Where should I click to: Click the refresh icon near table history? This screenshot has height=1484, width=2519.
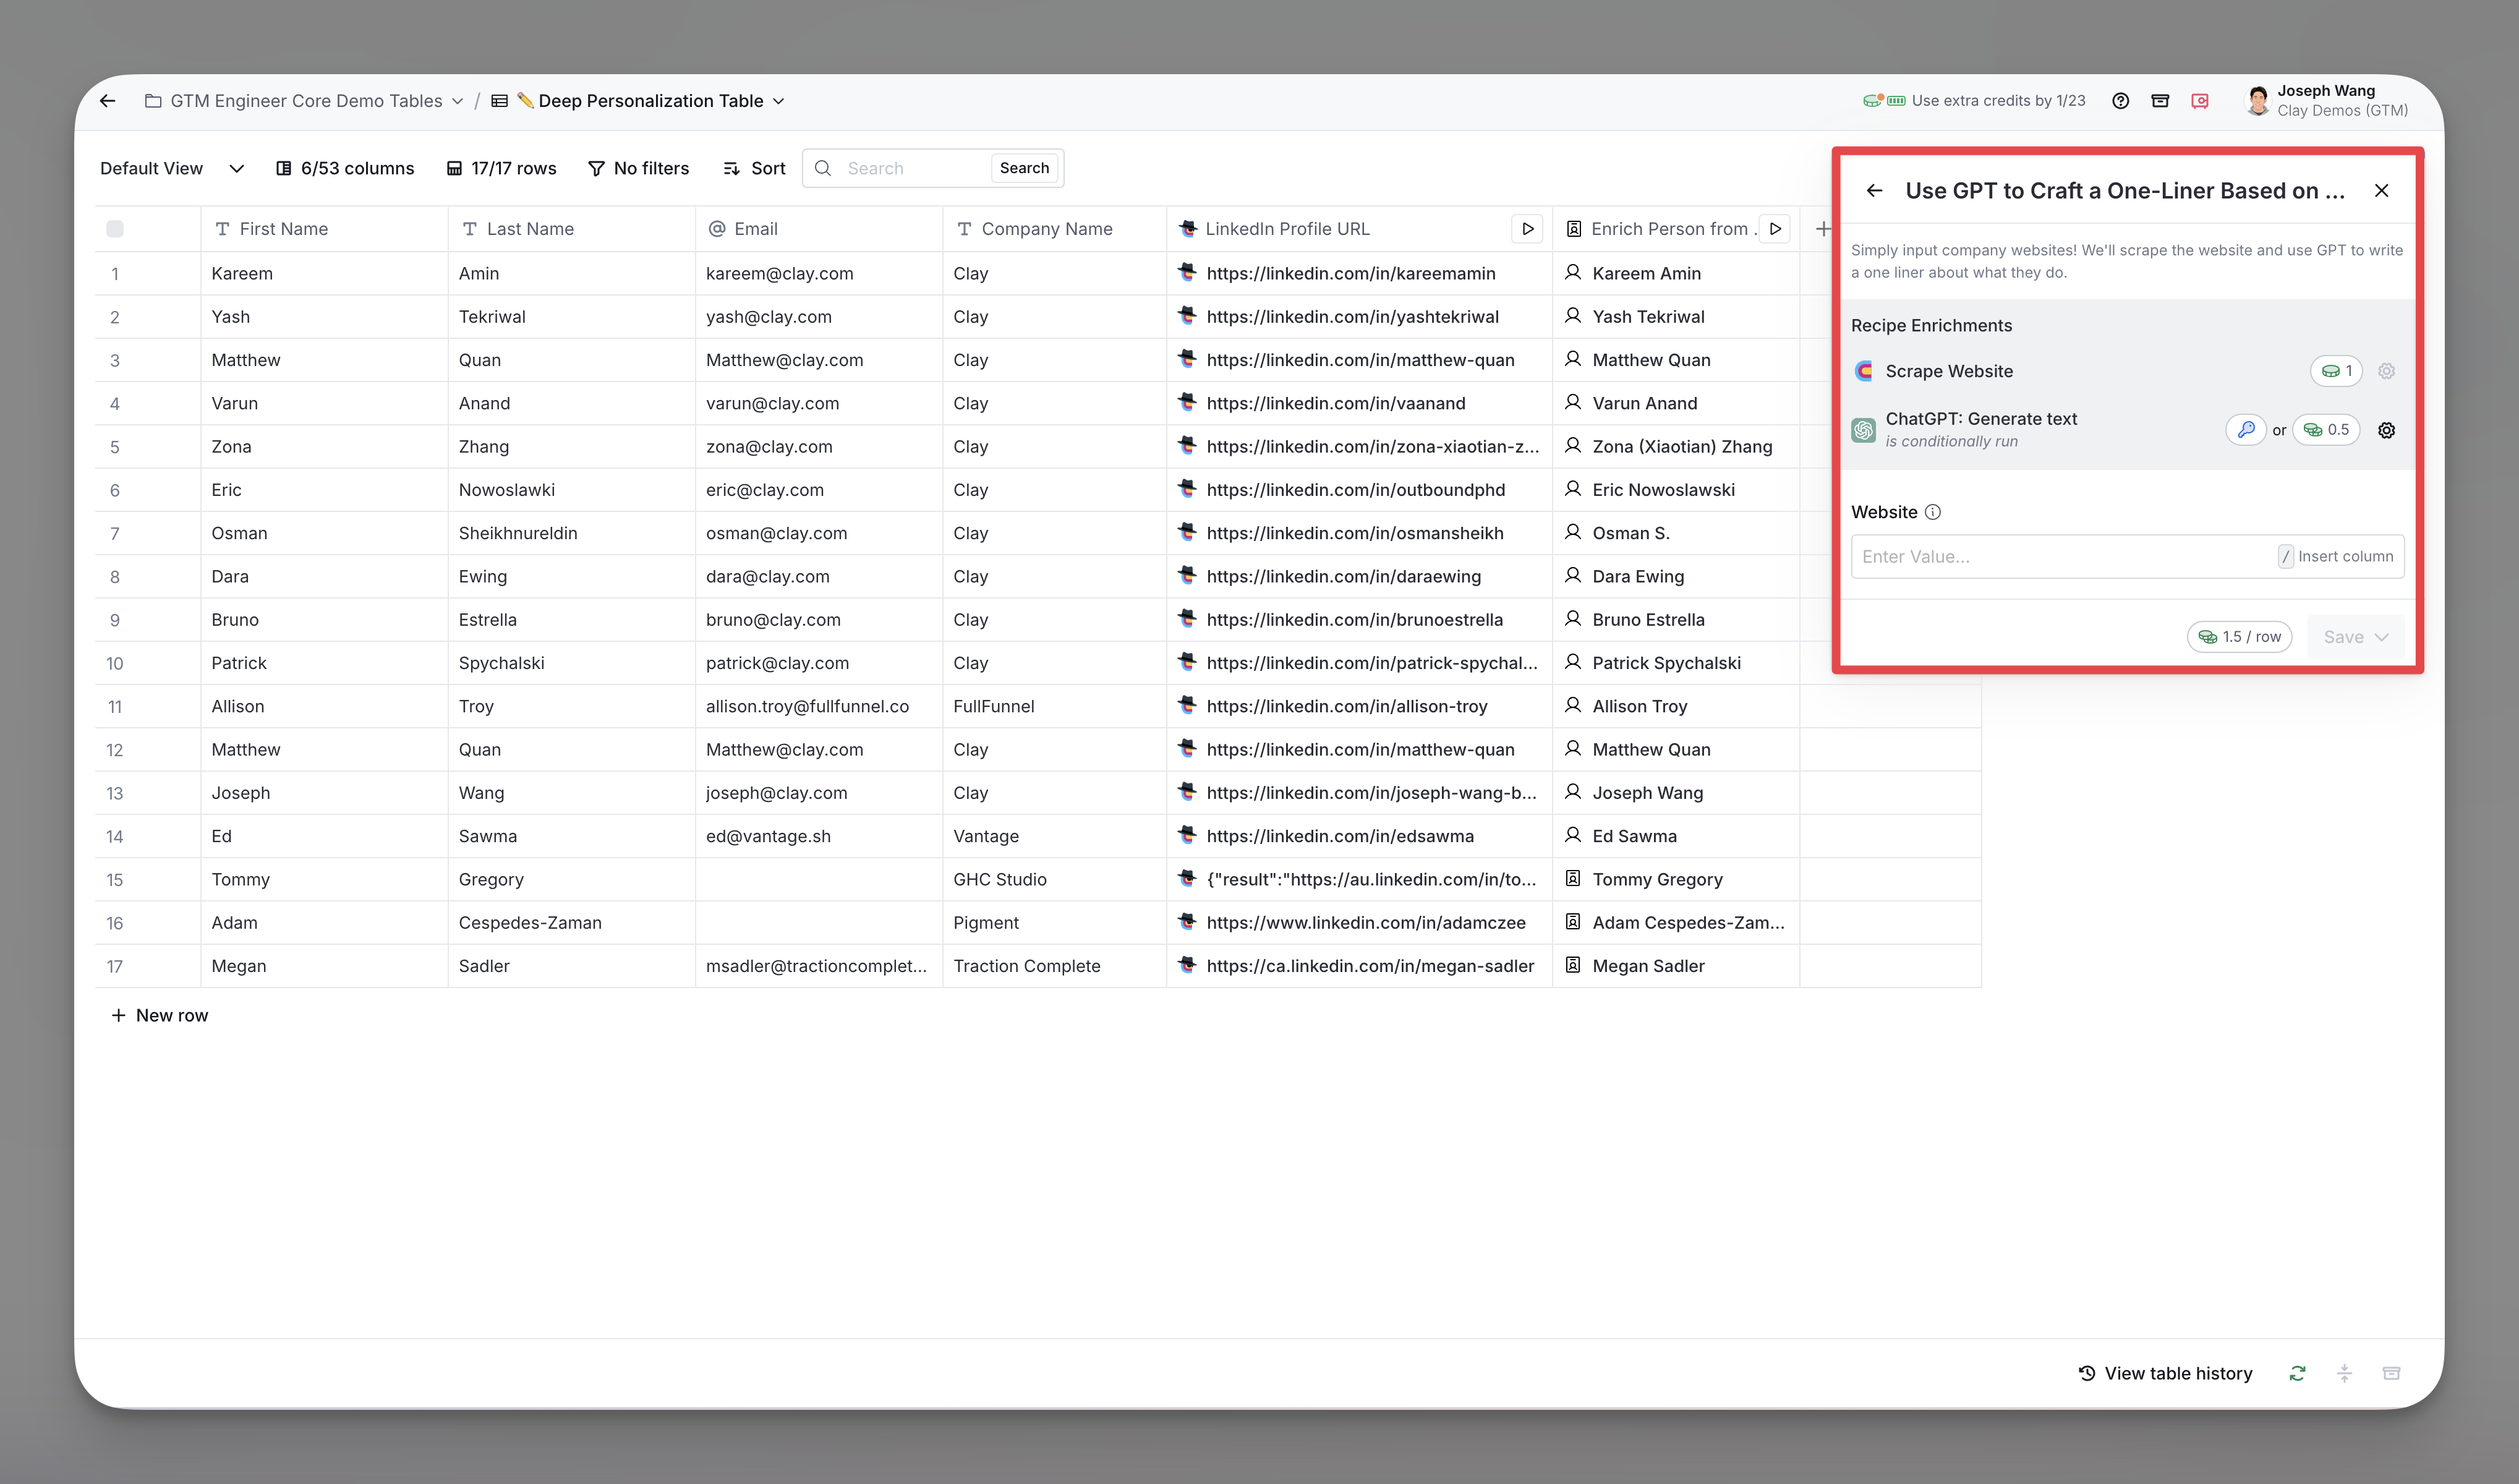point(2297,1373)
